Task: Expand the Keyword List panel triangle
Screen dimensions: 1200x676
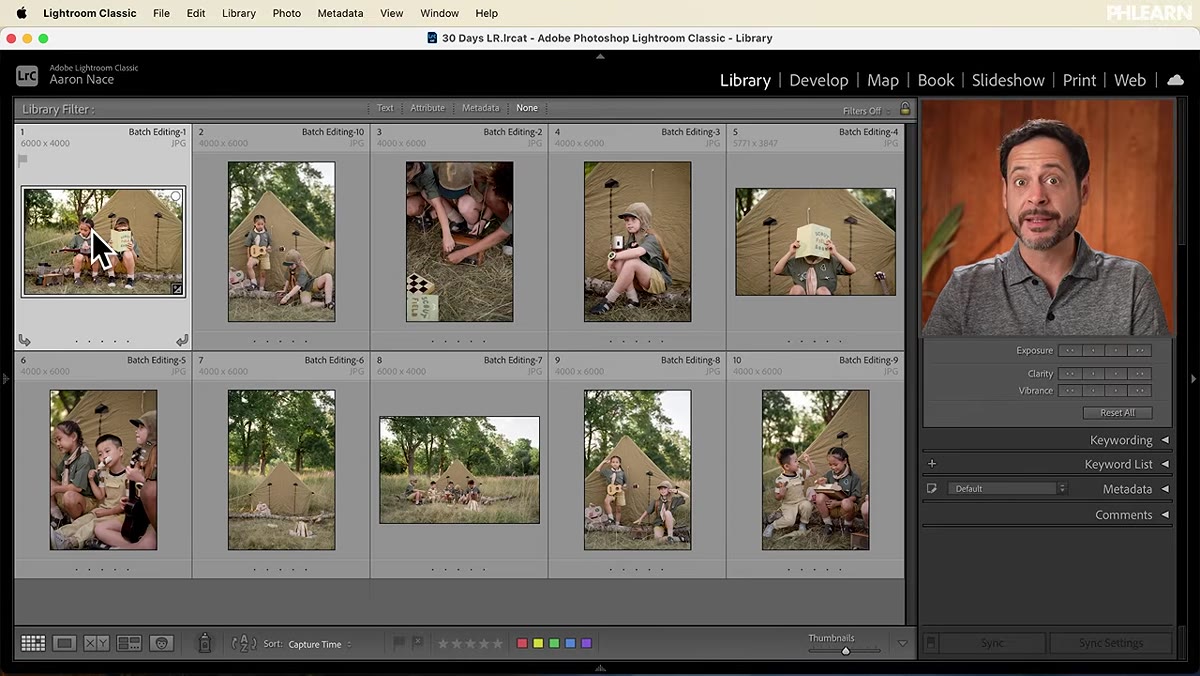Action: tap(1164, 464)
